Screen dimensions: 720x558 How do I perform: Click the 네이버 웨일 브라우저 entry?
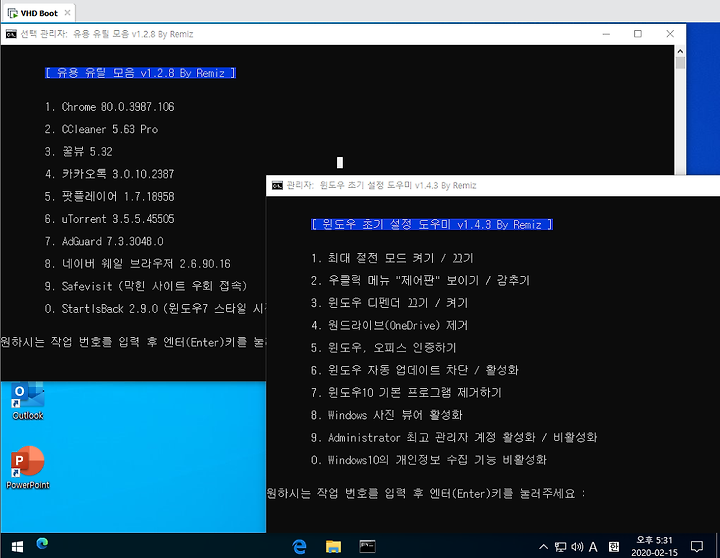(137, 264)
